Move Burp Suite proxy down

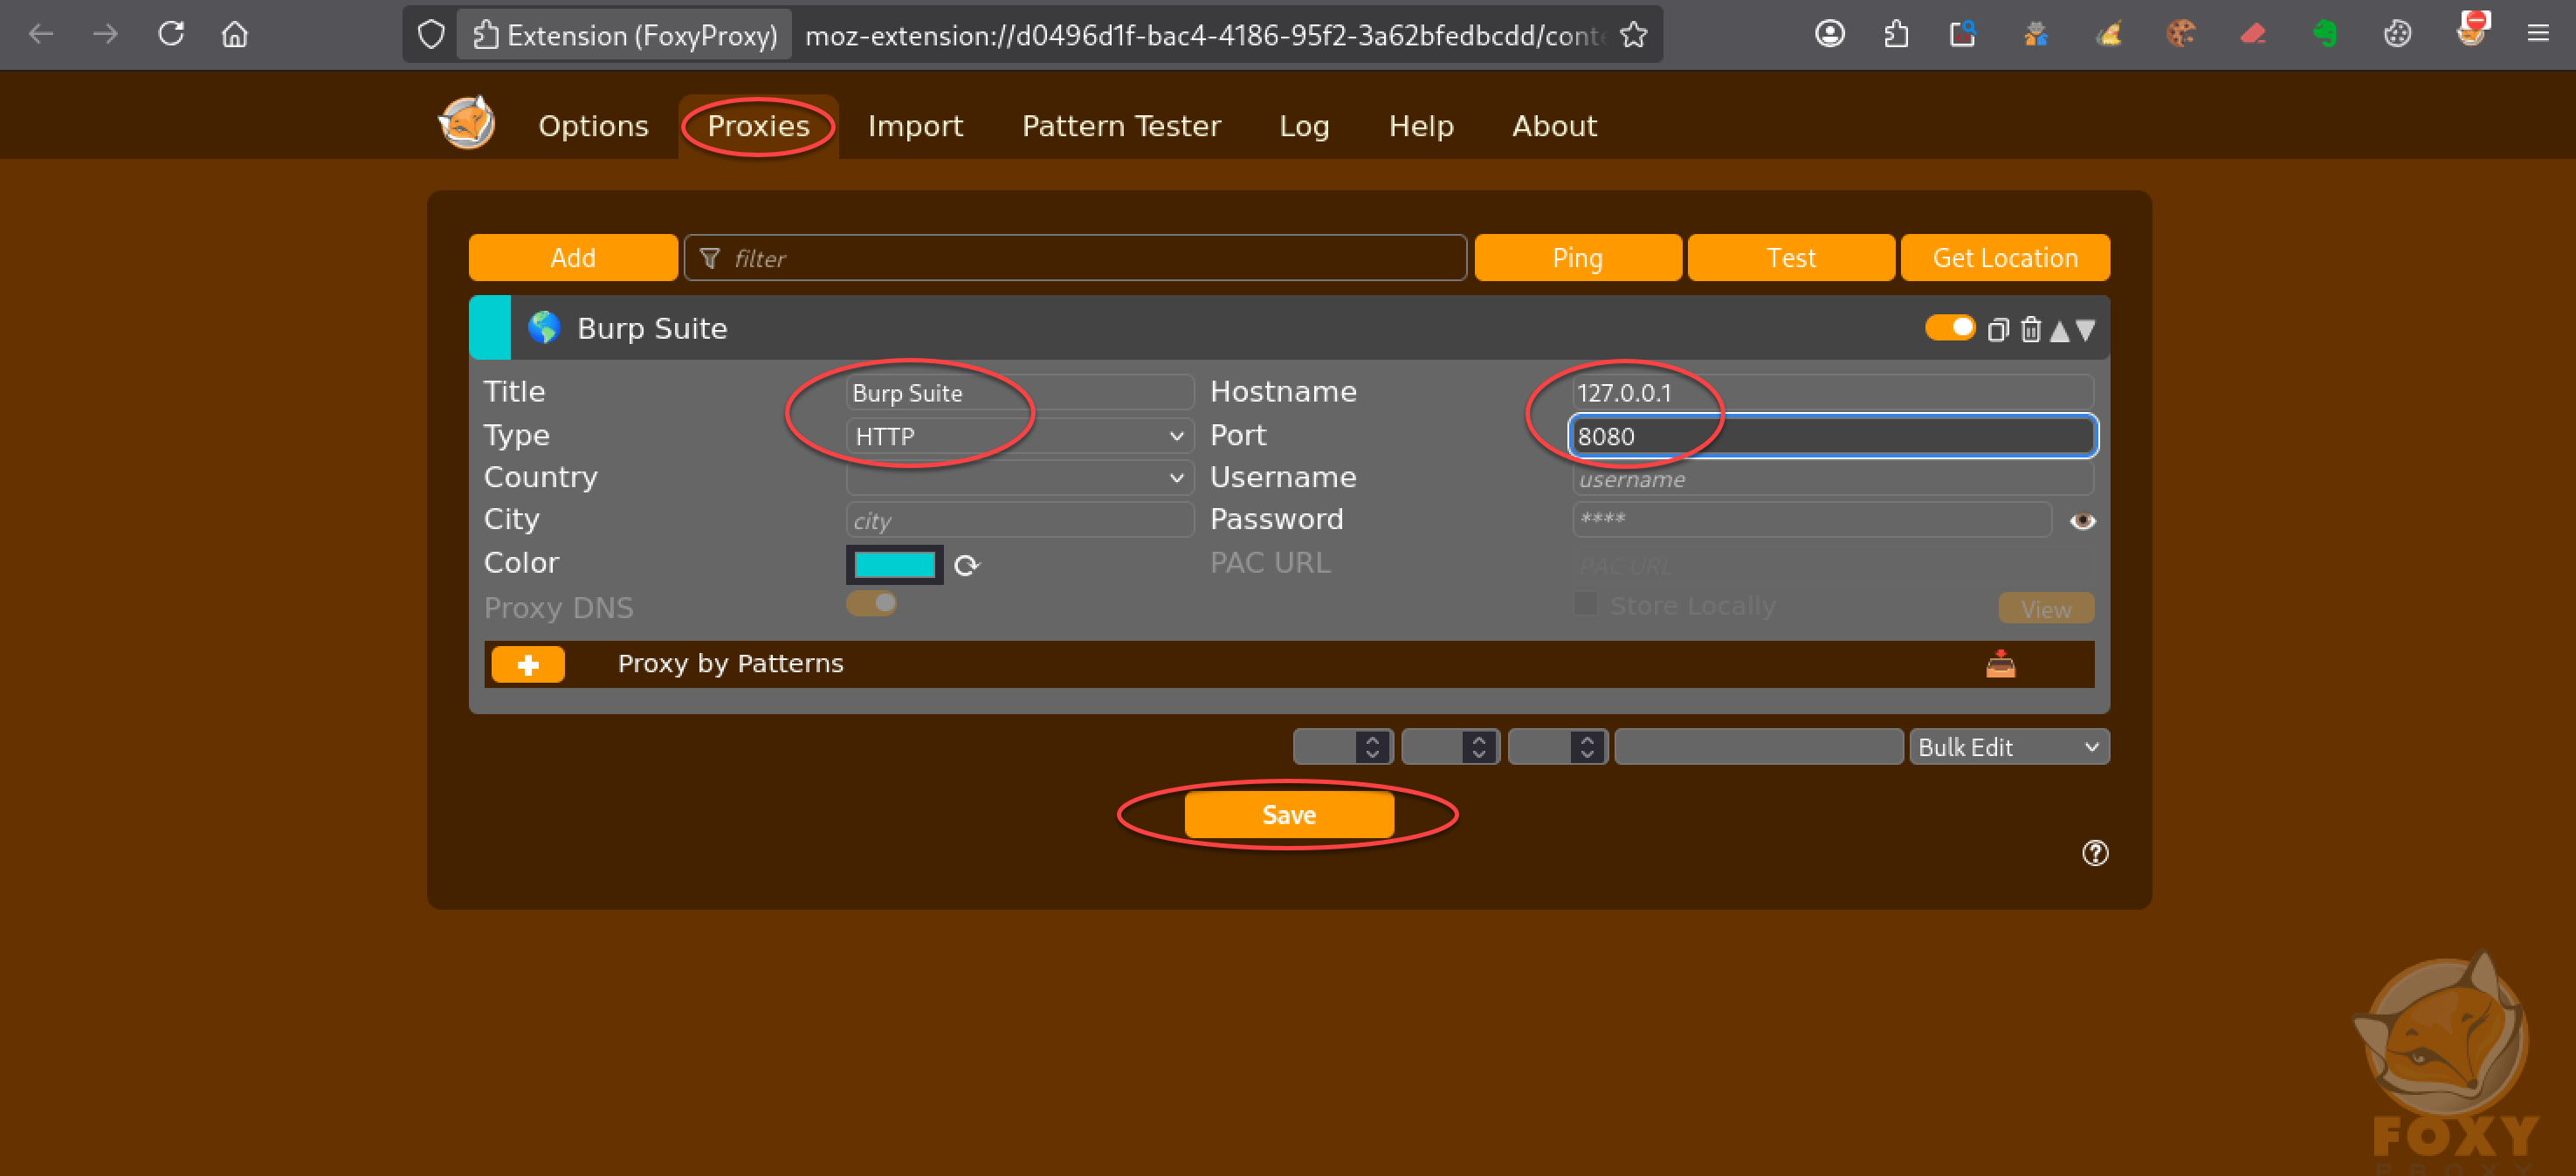coord(2085,330)
